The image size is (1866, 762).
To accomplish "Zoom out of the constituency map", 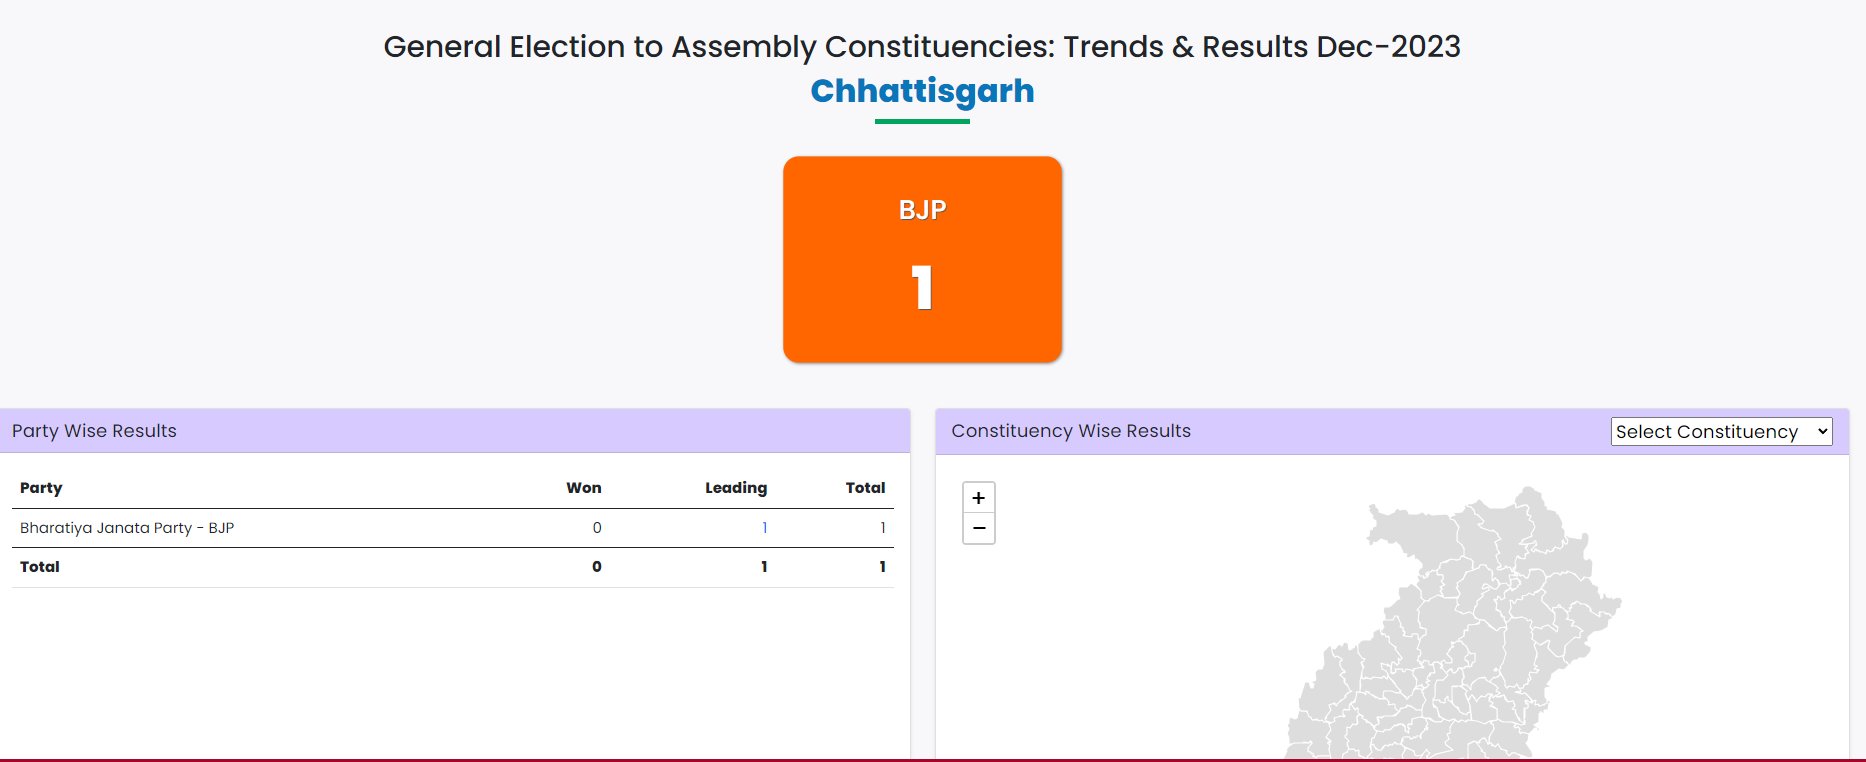I will click(978, 528).
